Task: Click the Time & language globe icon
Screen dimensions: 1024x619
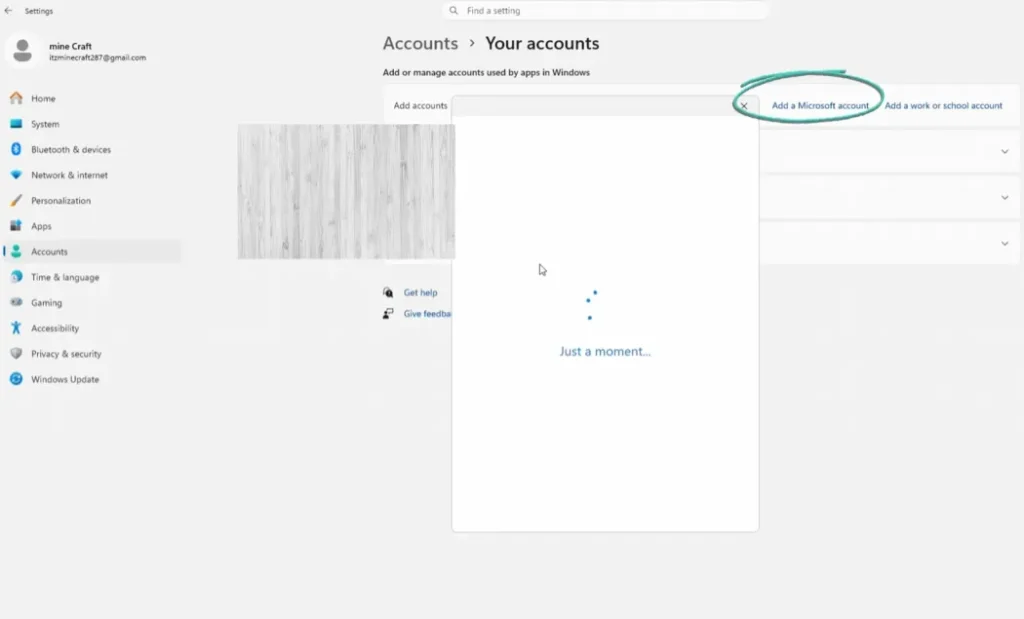Action: 16,277
